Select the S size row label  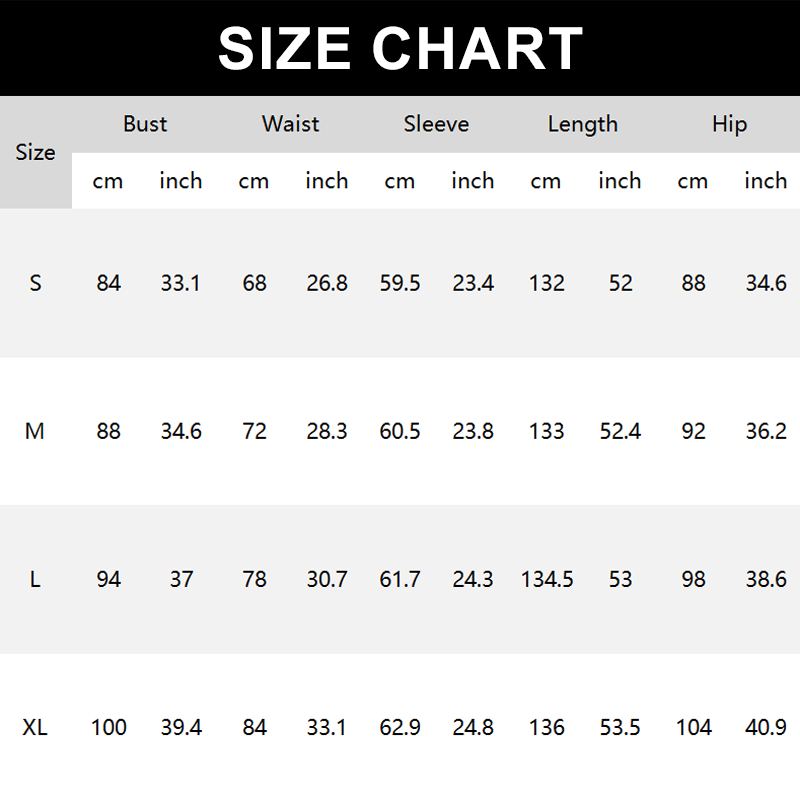click(36, 283)
